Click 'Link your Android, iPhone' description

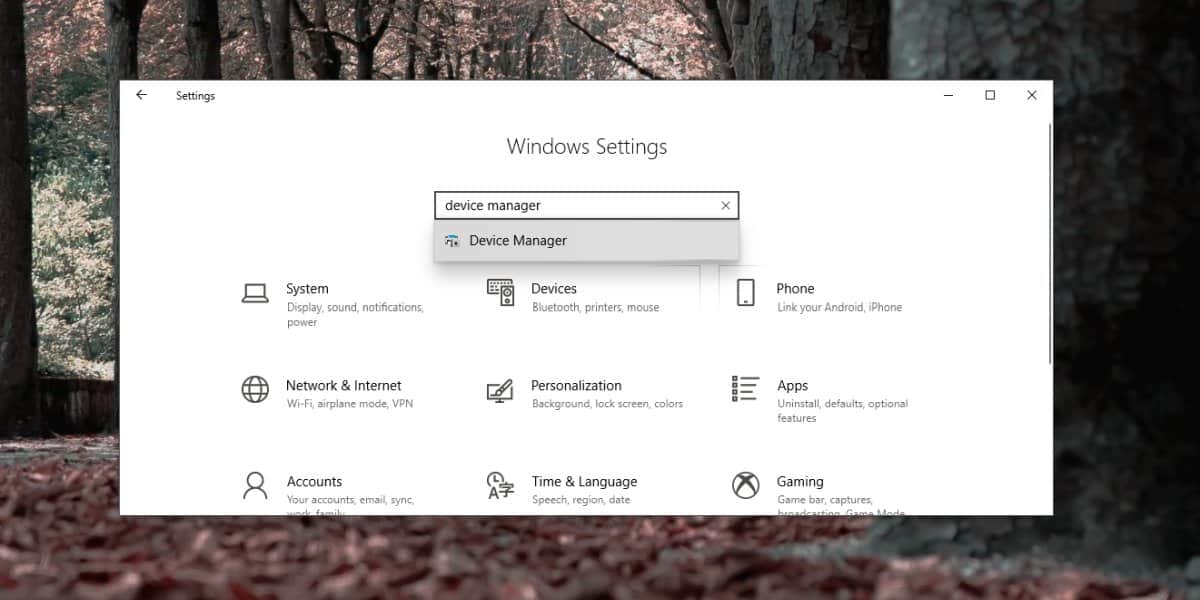click(x=839, y=308)
